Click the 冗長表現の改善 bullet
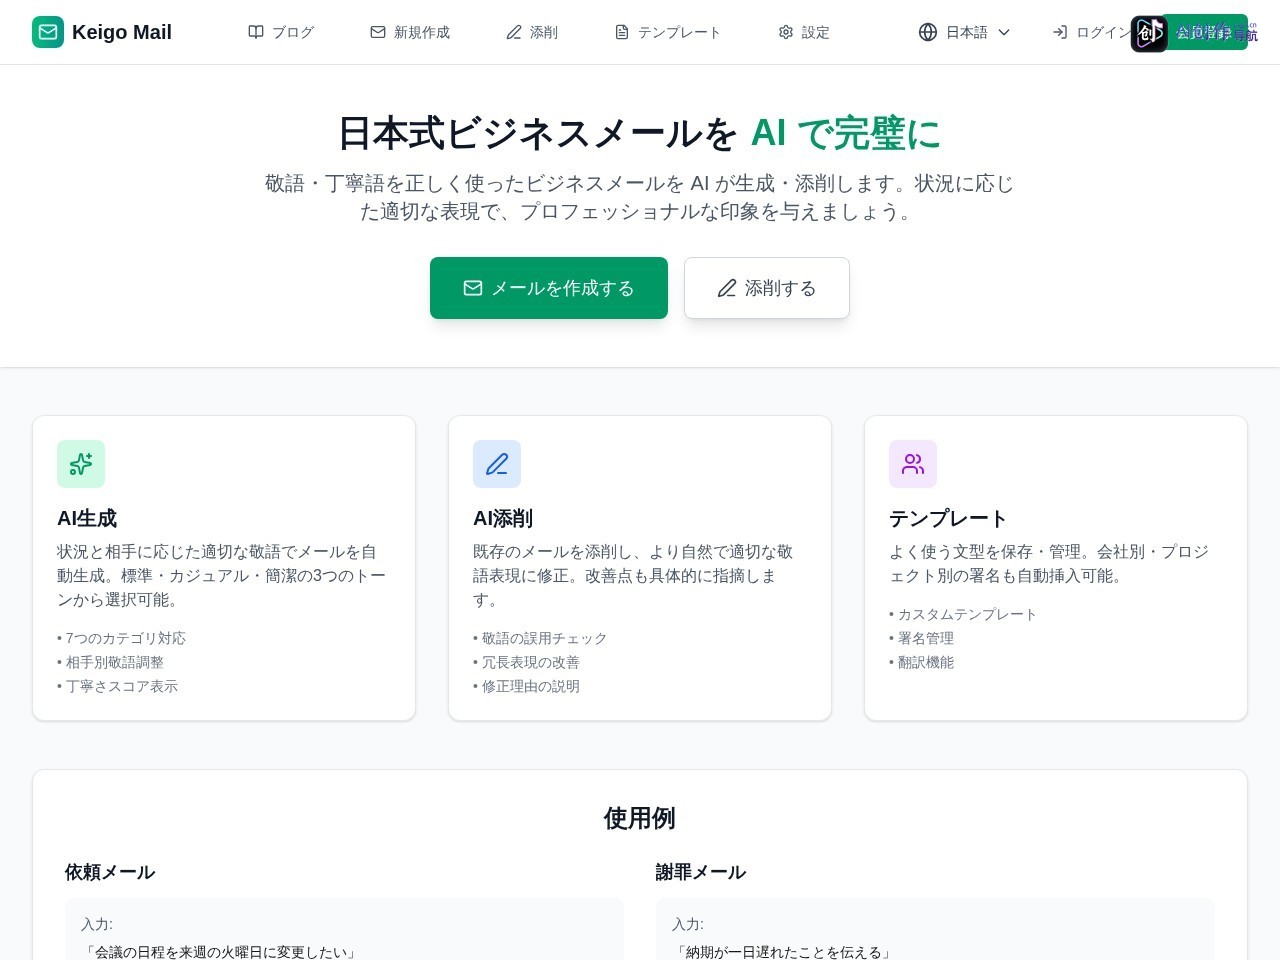Screen dimensions: 1280x960 pyautogui.click(x=526, y=662)
